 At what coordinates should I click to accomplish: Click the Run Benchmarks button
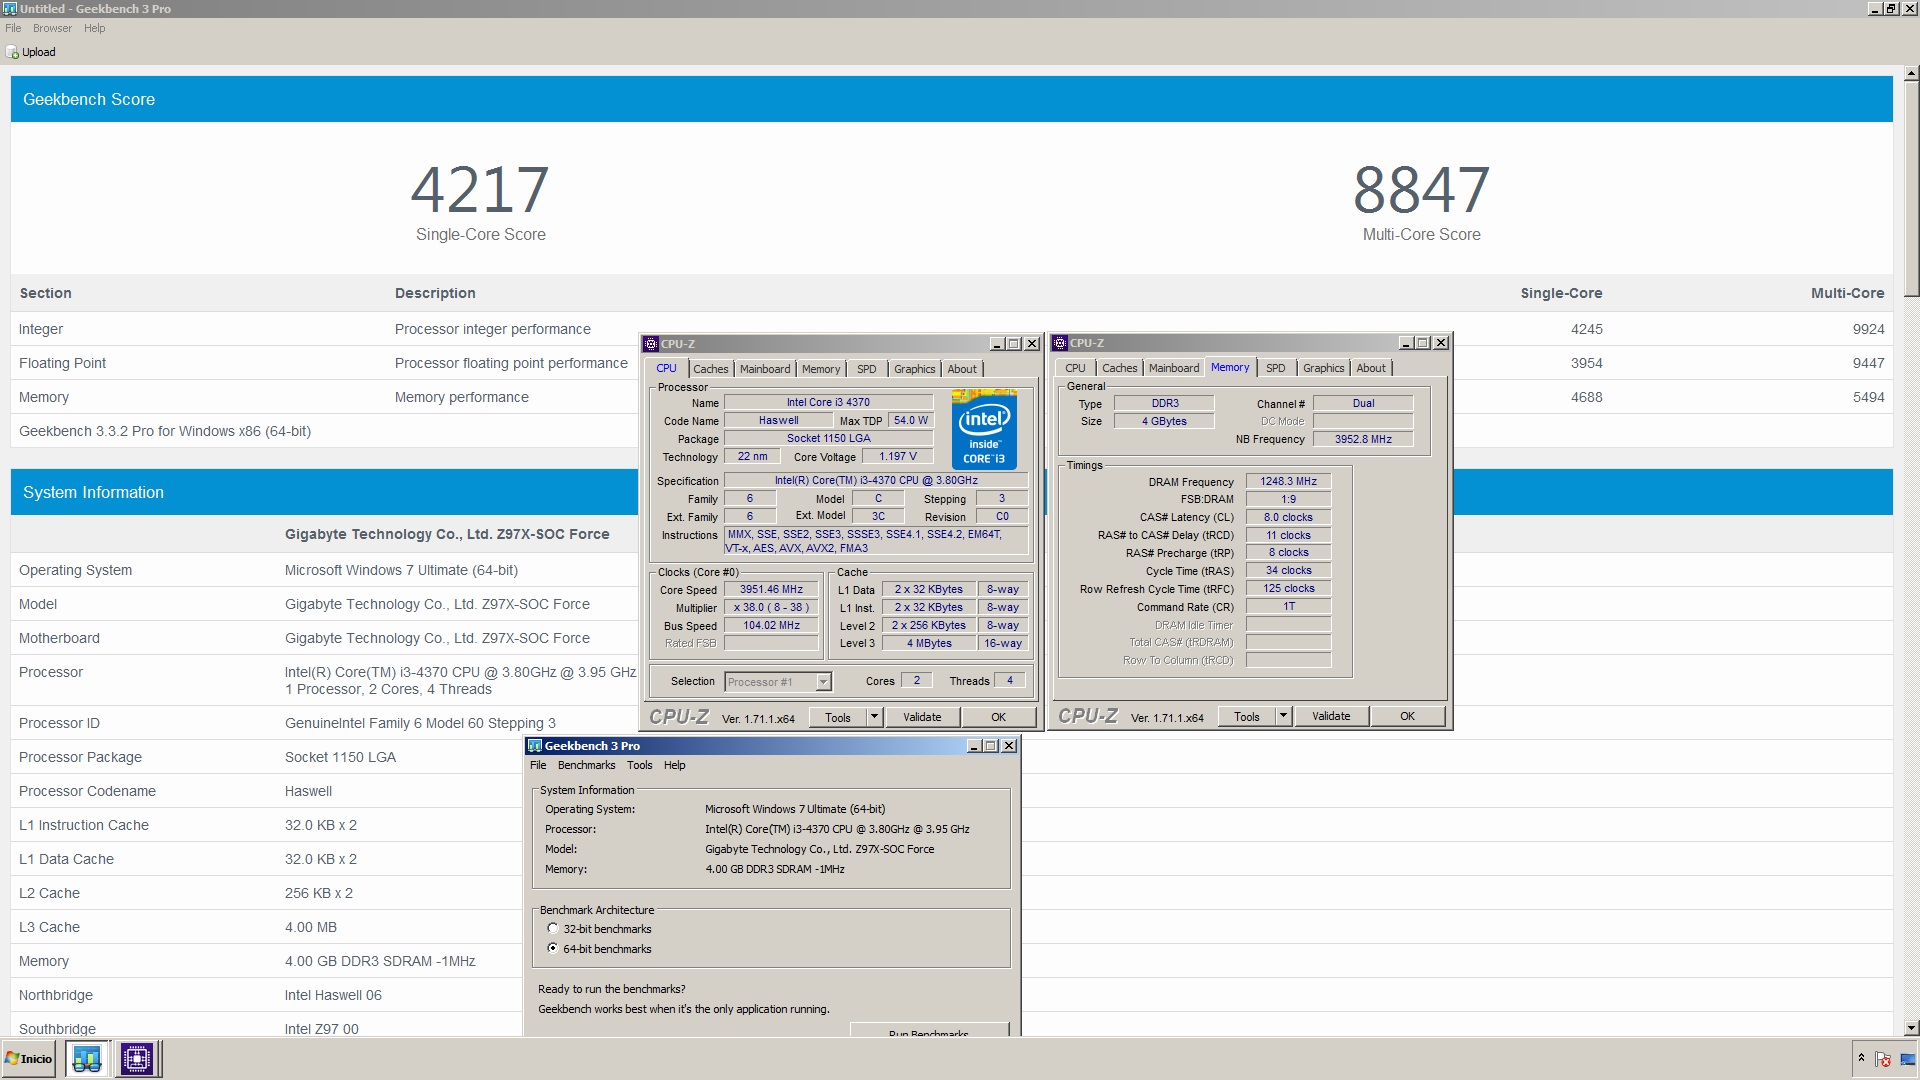click(x=929, y=1030)
